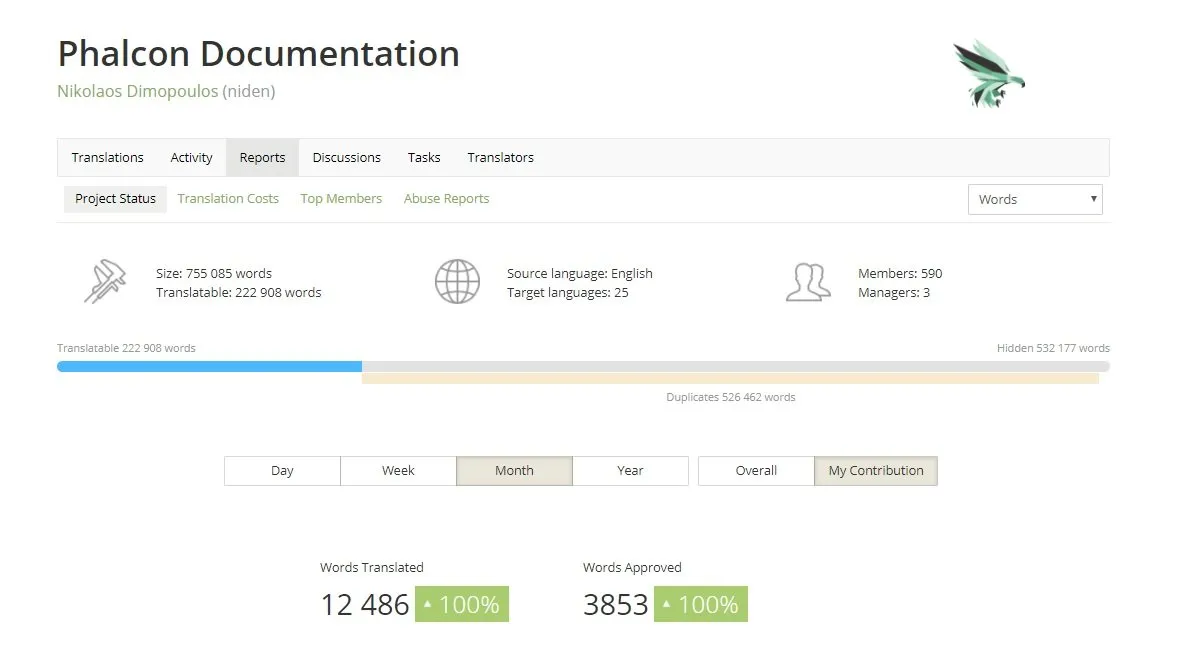Click the Phalcon Documentation title
Screen dimensions: 1190x671
(x=259, y=54)
